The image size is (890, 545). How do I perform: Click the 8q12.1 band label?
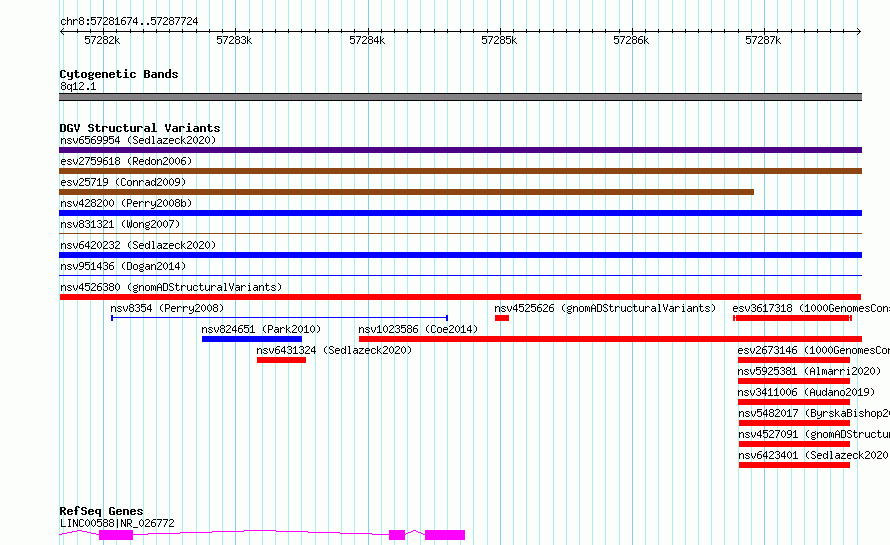[x=78, y=86]
